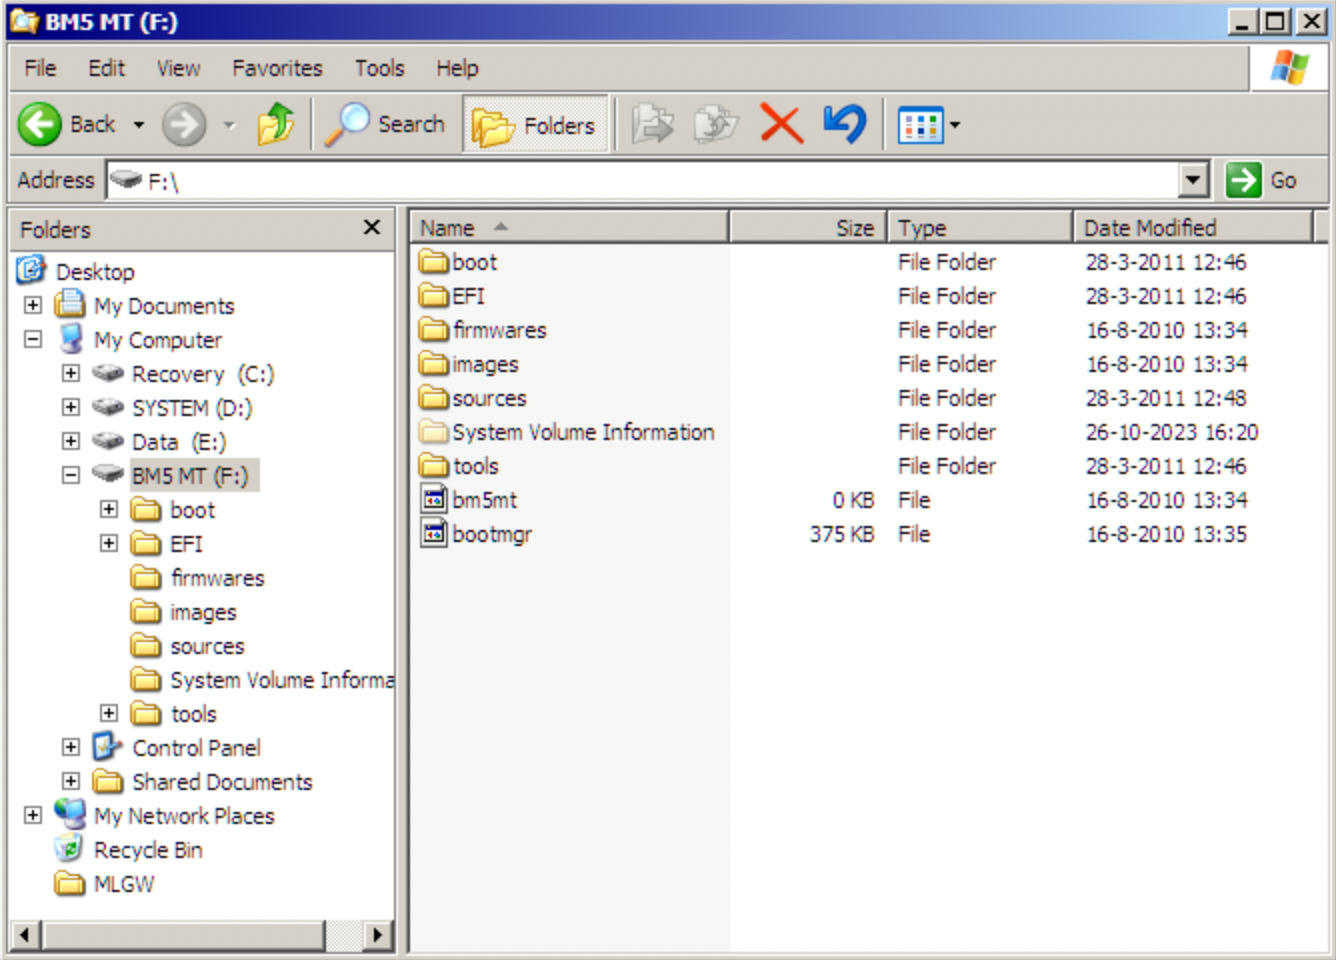Expand My Documents in folder tree
1336x960 pixels.
pyautogui.click(x=33, y=305)
